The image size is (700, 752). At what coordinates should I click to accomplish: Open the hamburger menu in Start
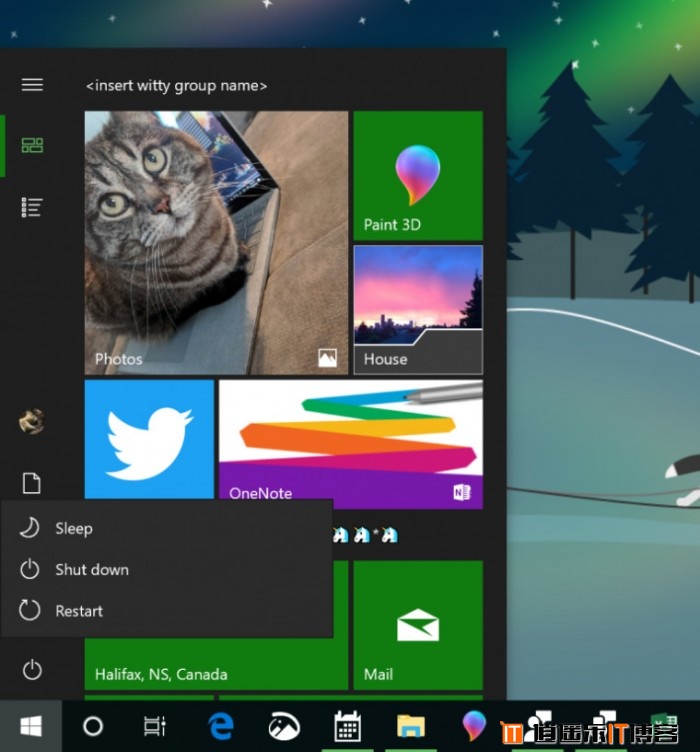[x=32, y=85]
